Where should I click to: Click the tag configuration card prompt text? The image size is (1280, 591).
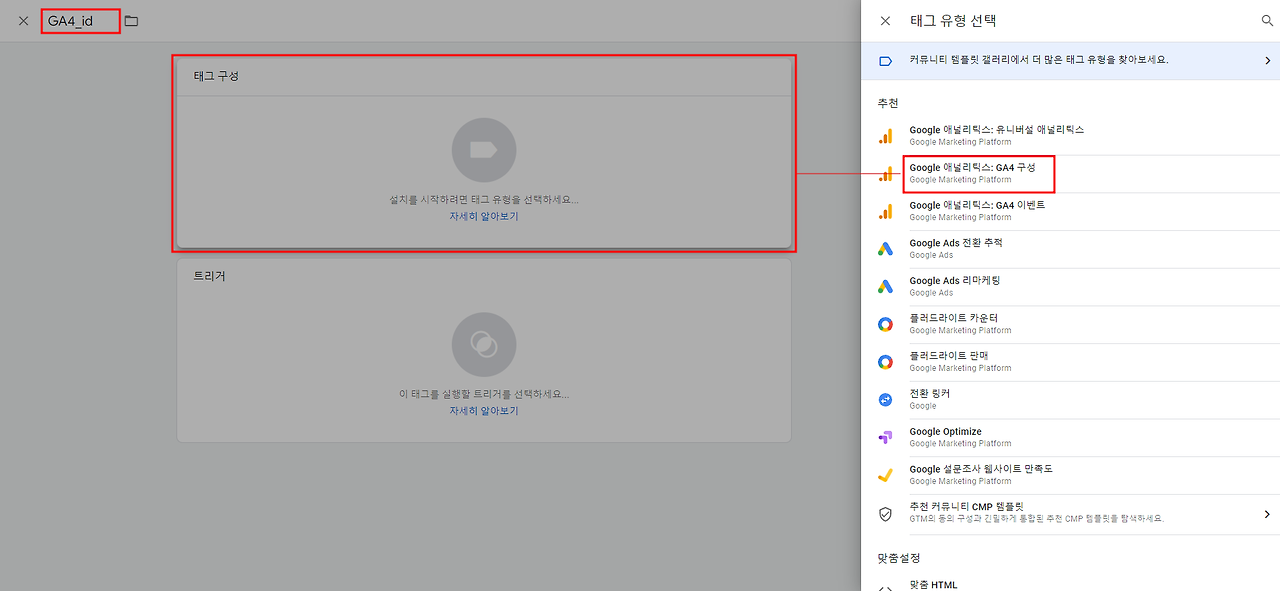click(484, 199)
